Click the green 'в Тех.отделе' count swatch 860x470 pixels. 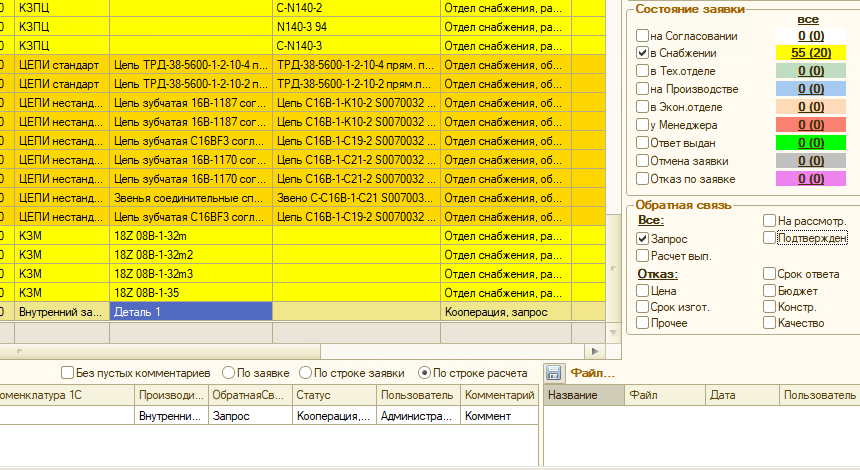pos(811,71)
